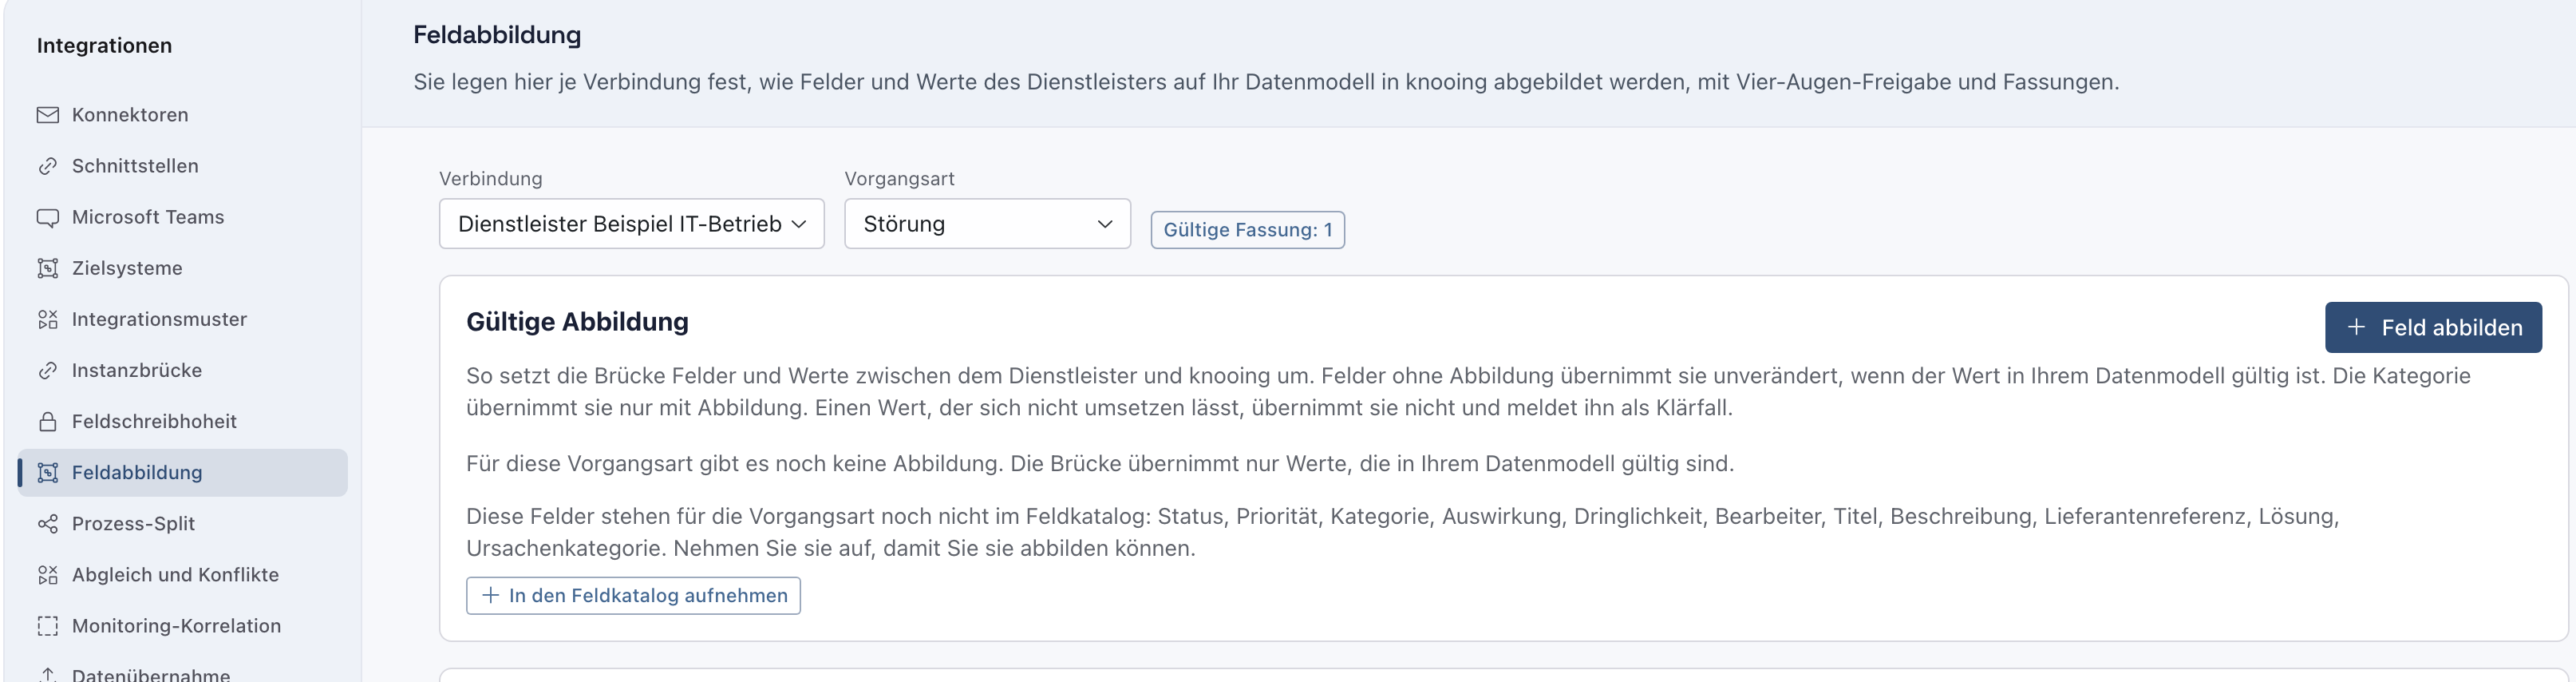Click the Integrationen sidebar heading
This screenshot has height=682, width=2576.
point(104,45)
